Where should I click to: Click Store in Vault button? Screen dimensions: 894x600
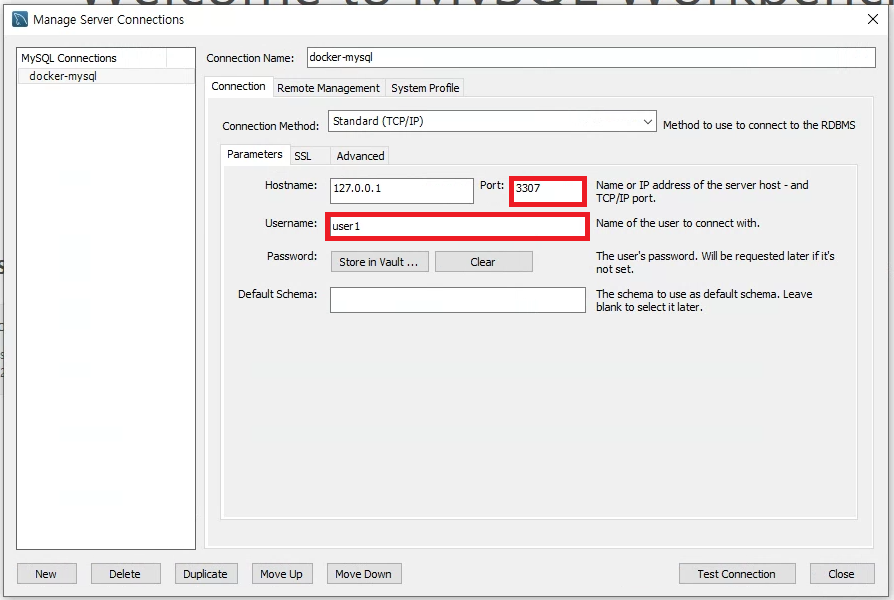[379, 262]
